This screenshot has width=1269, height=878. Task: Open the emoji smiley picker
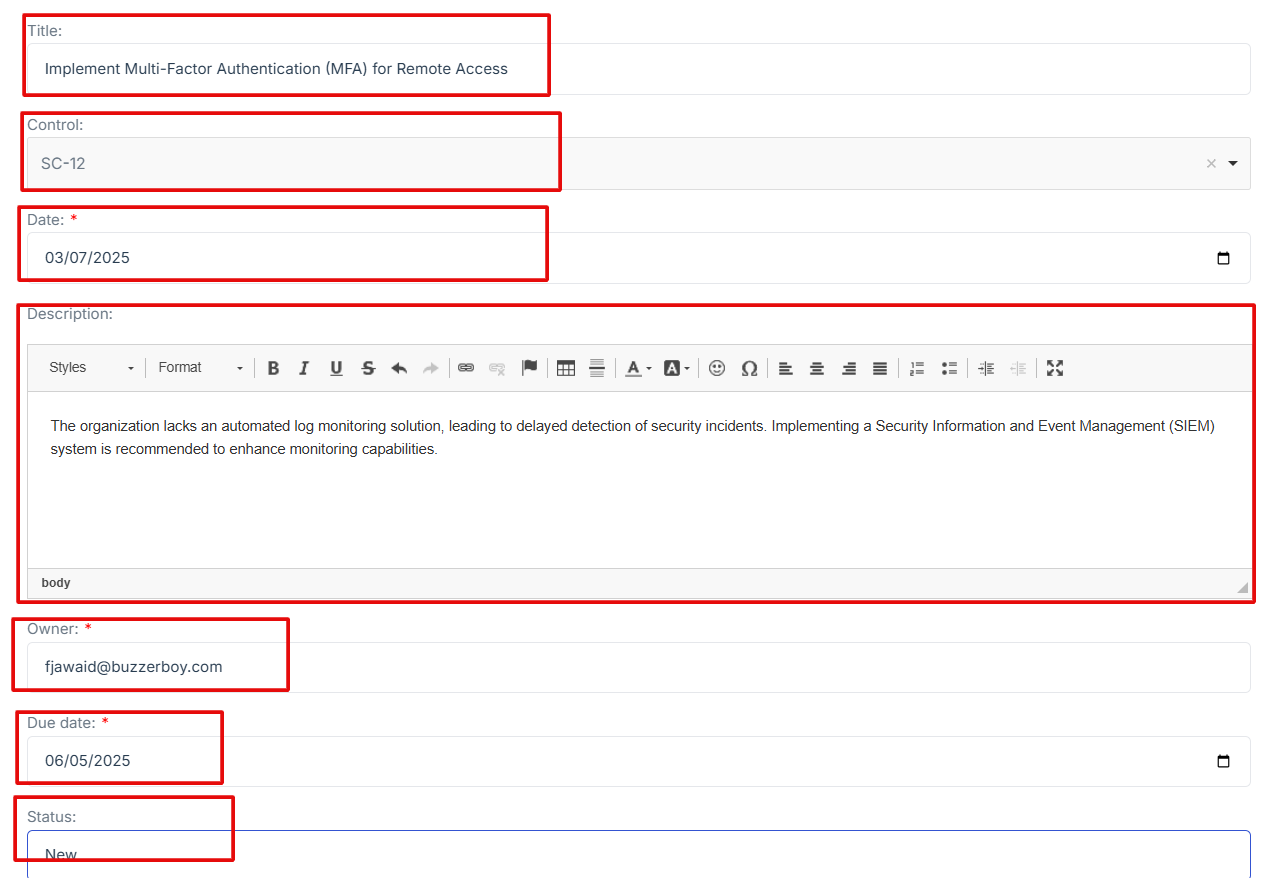tap(717, 368)
